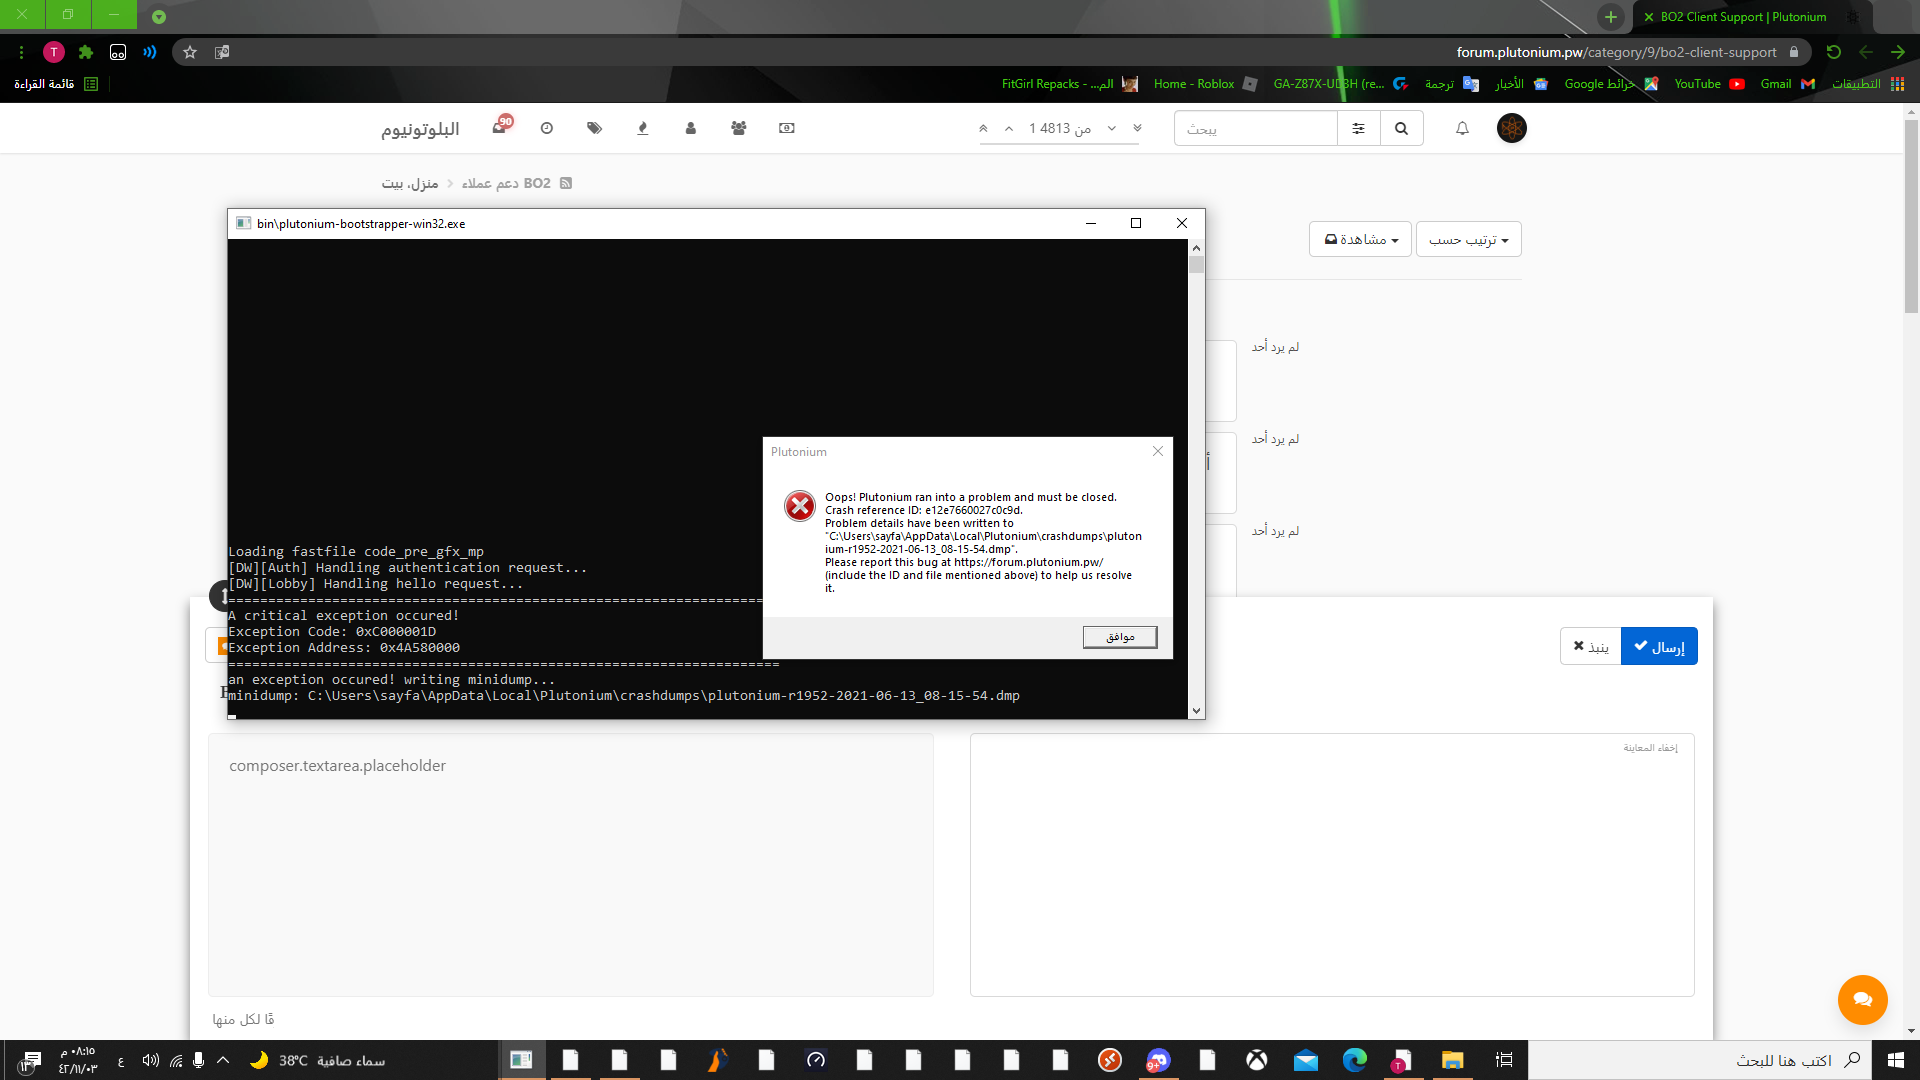Open advanced search filter icon
Viewport: 1920px width, 1080px height.
tap(1358, 128)
